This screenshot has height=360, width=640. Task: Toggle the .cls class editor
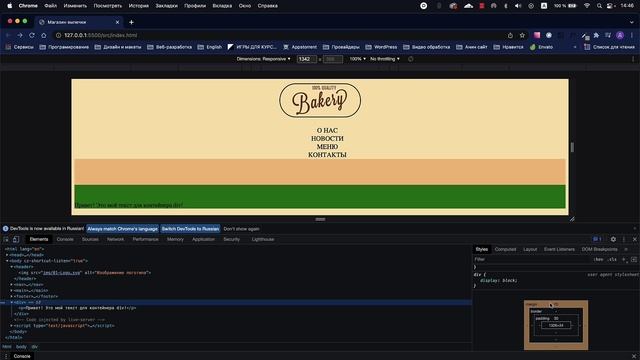[x=612, y=259]
